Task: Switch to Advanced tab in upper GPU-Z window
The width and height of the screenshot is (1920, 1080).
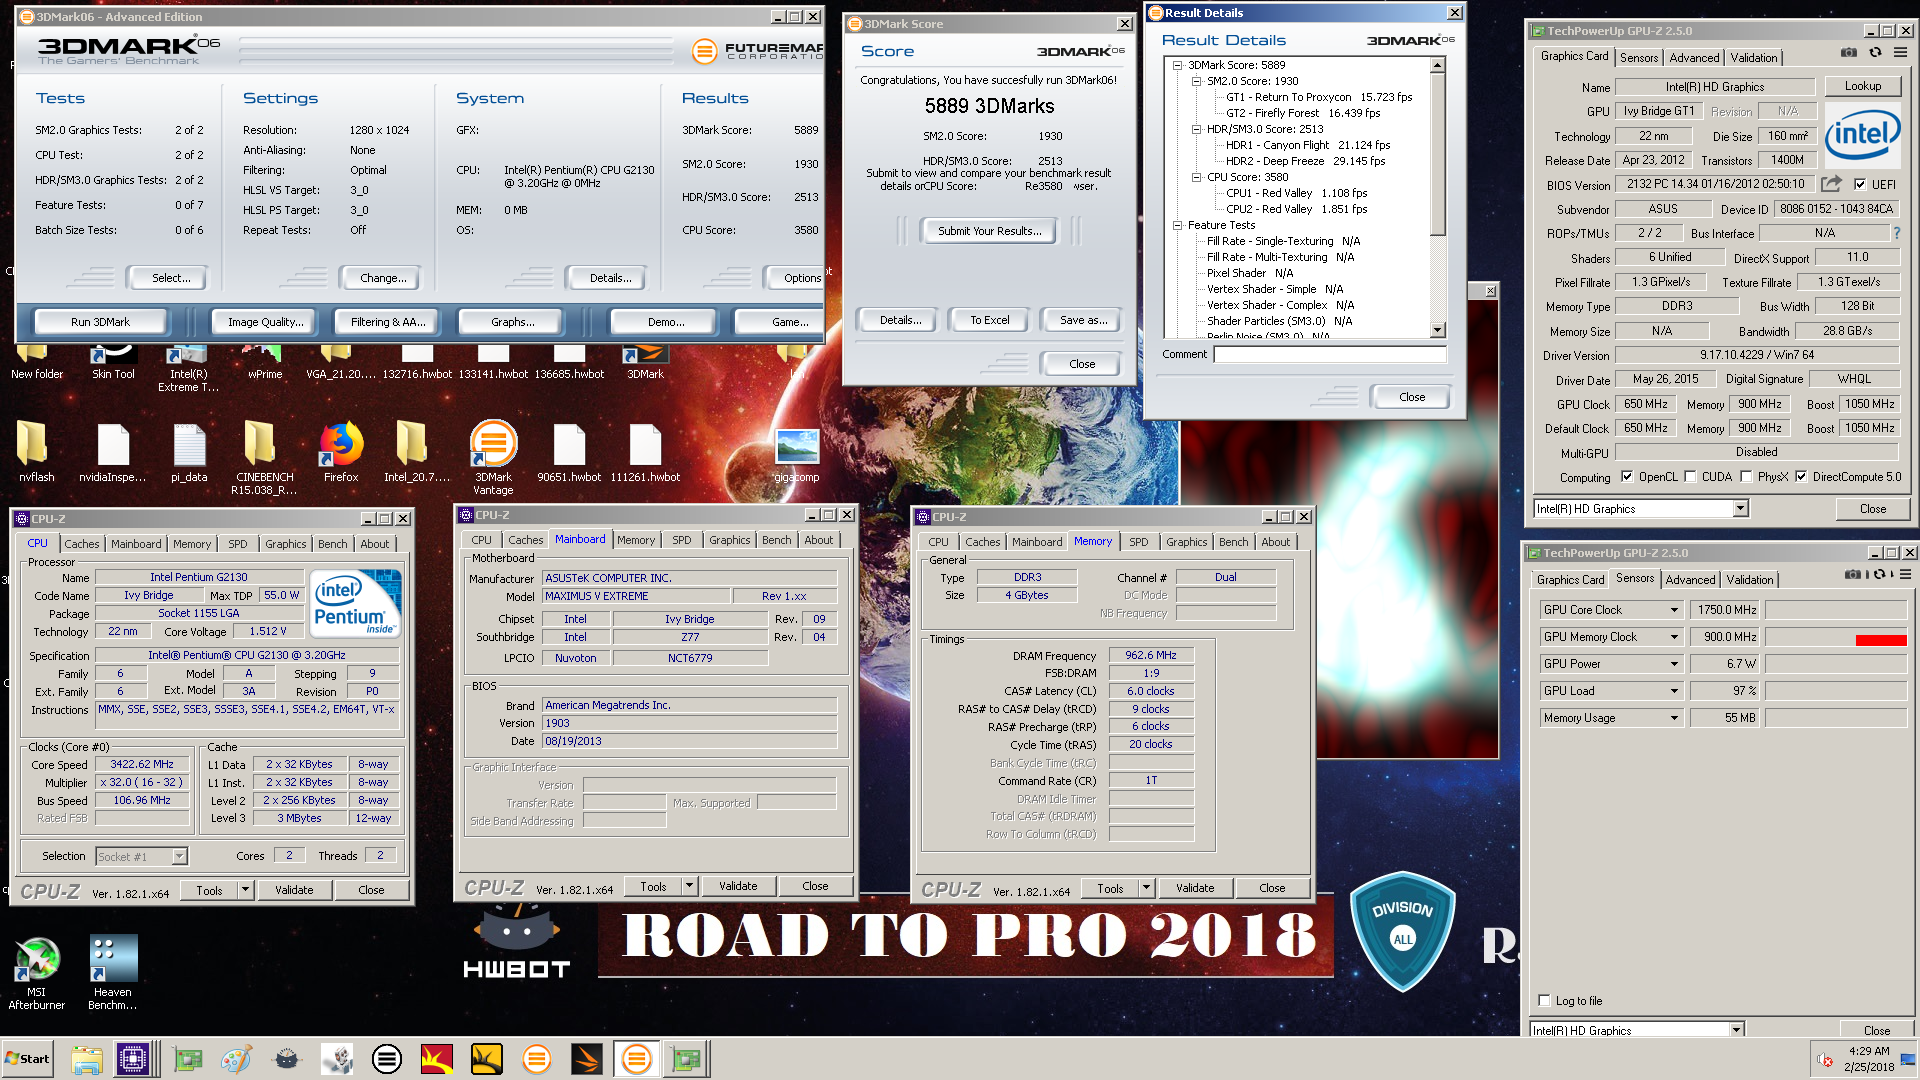Action: click(1694, 58)
